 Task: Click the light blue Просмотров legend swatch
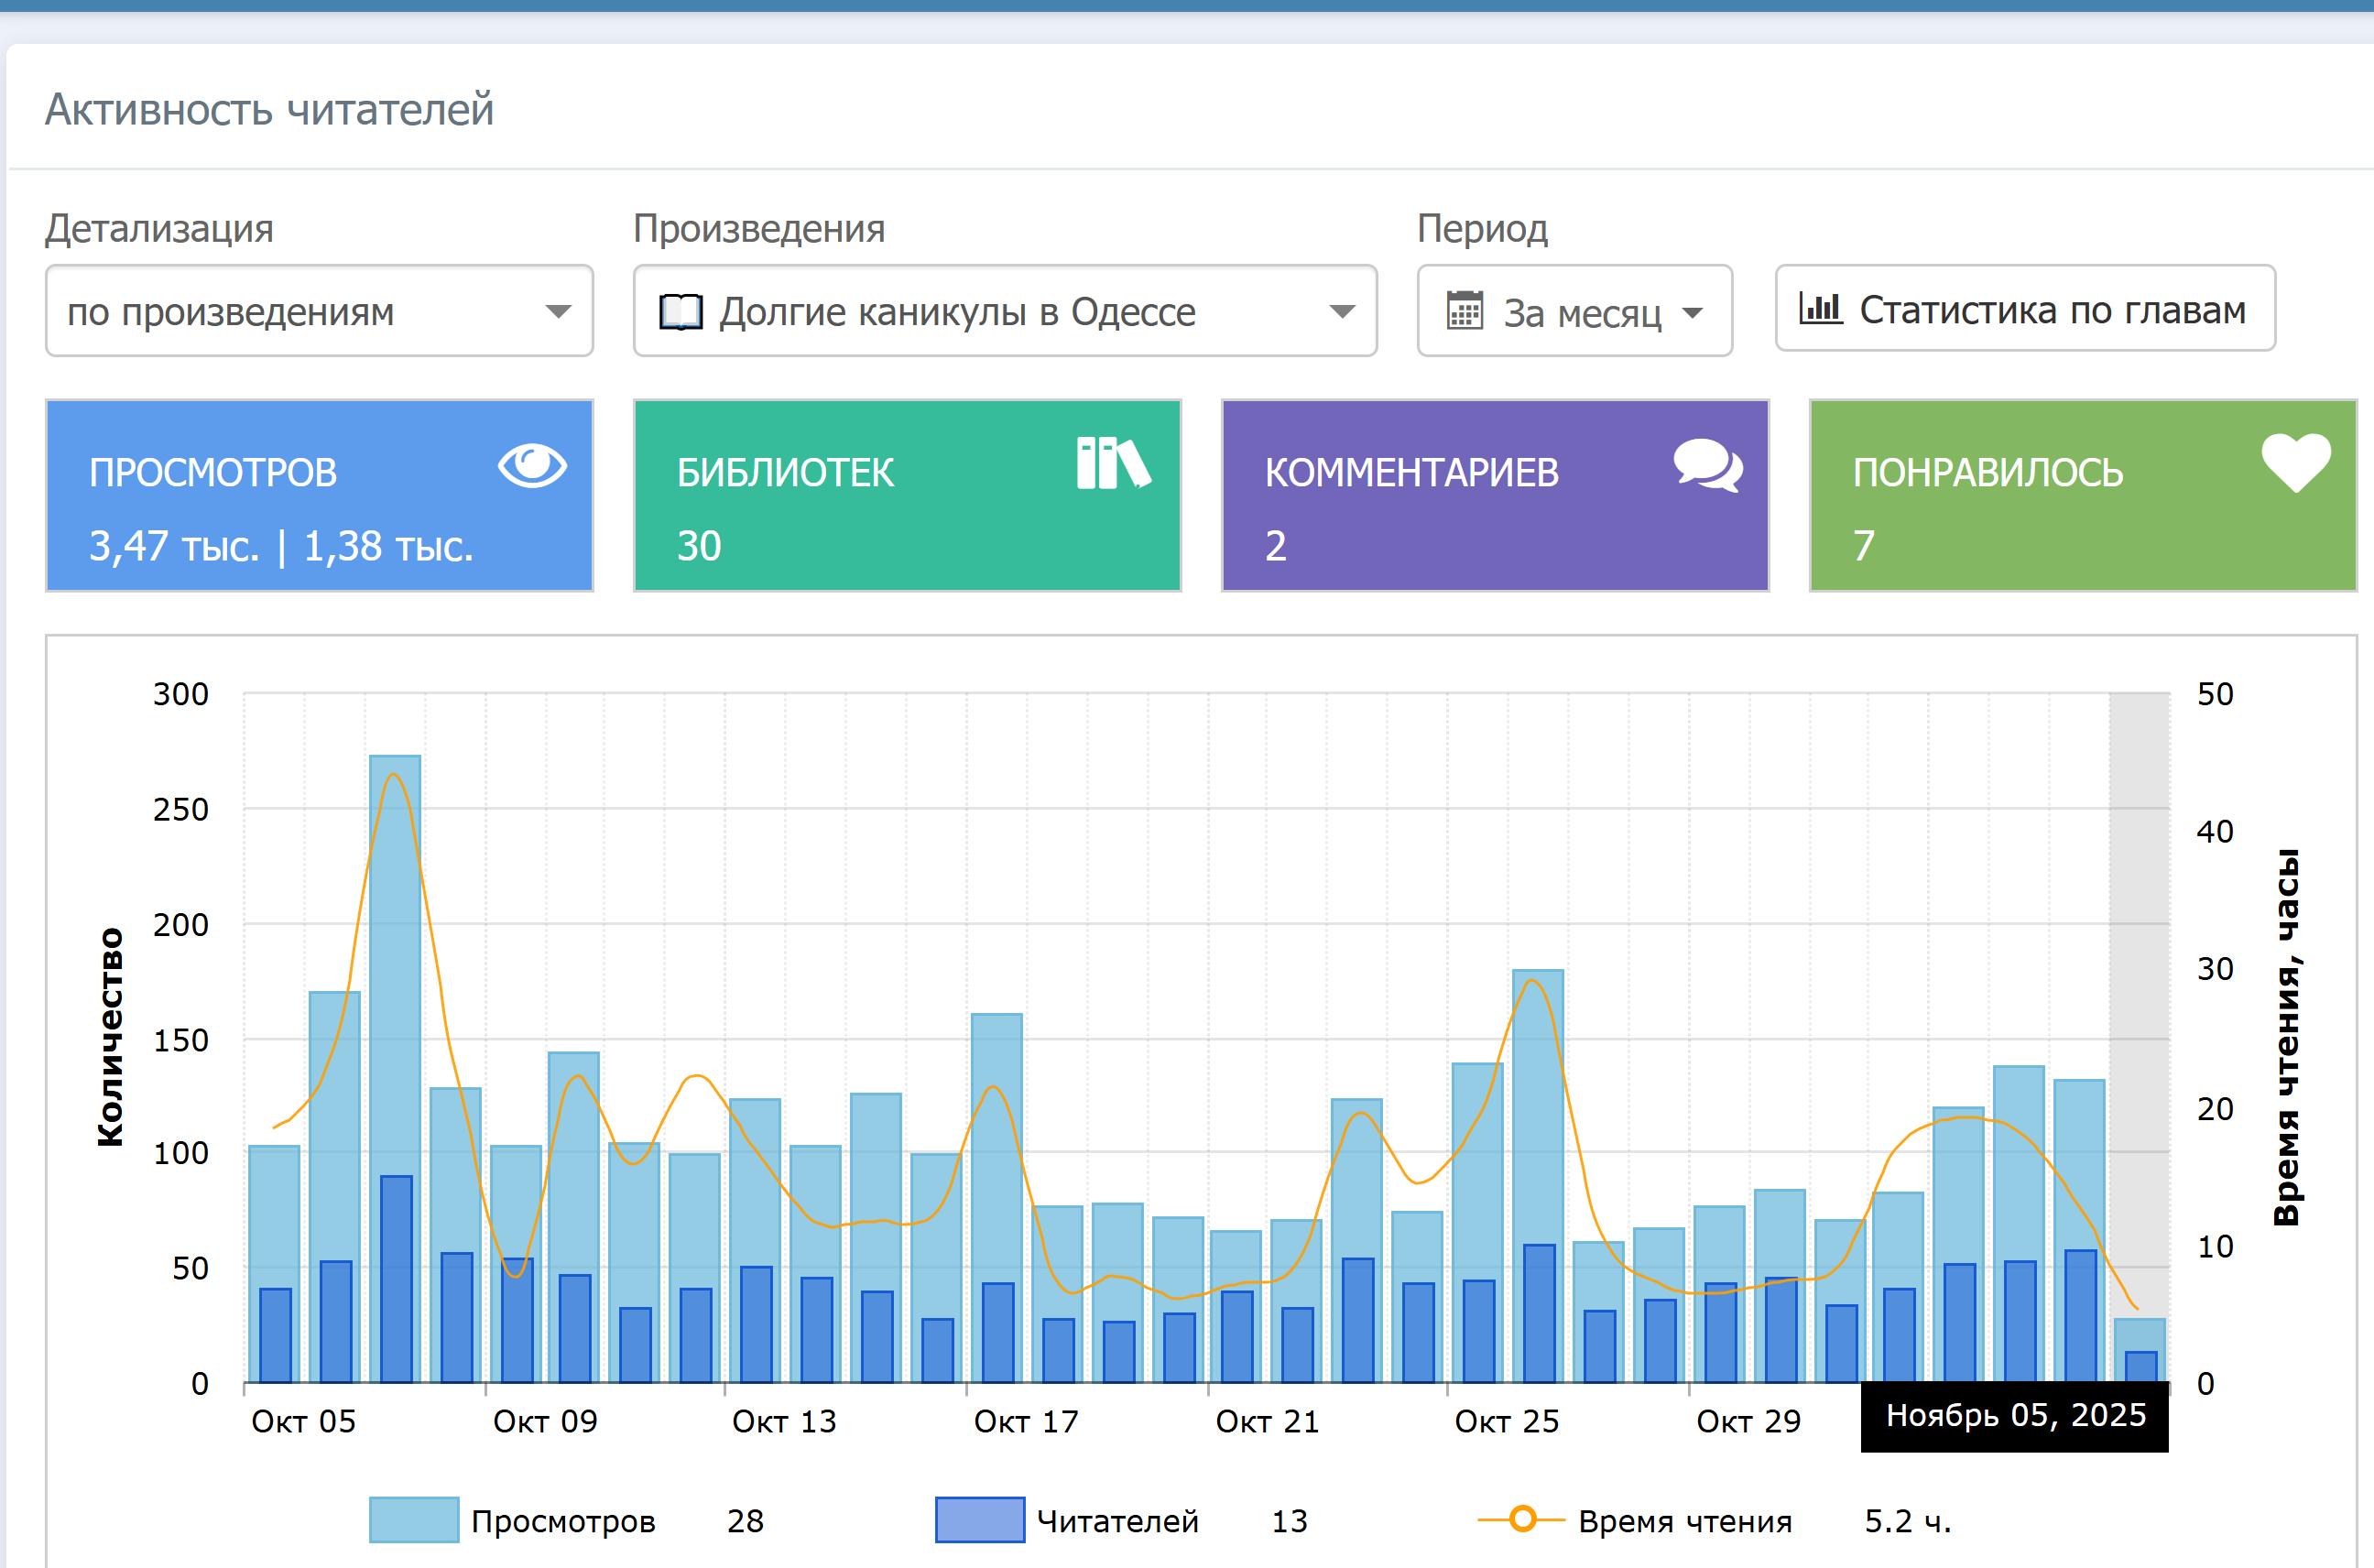pos(414,1520)
